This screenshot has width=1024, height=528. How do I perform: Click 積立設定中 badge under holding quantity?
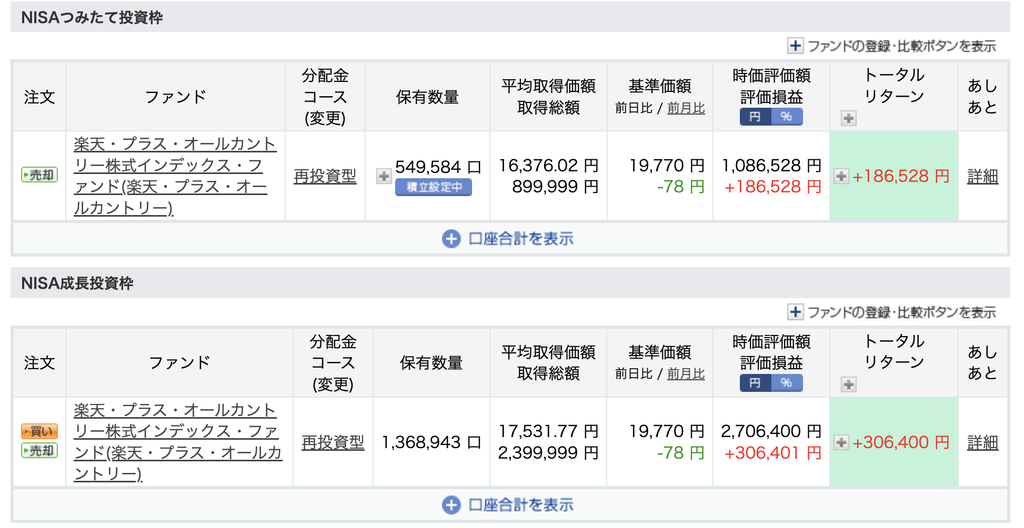click(x=434, y=188)
